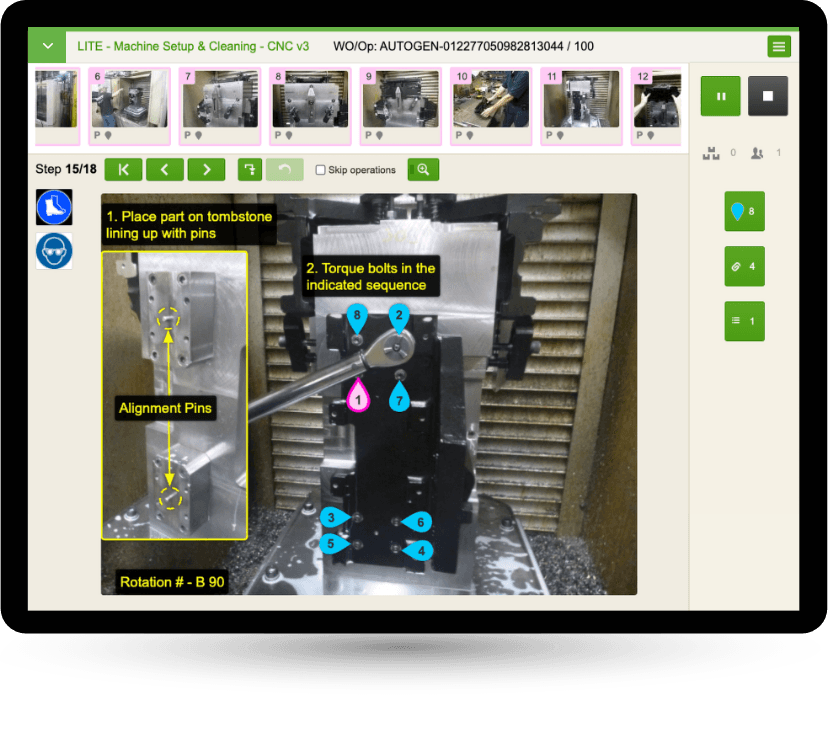Select the annotation magnifier zoom icon
This screenshot has width=828, height=735.
click(422, 169)
